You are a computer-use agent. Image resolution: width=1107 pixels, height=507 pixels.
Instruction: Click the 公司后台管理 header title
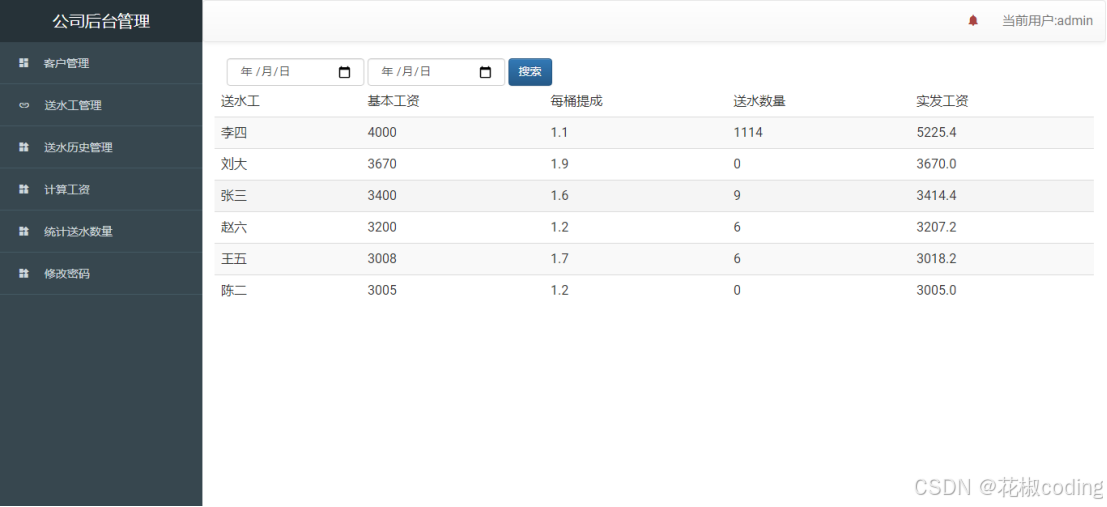[x=101, y=21]
